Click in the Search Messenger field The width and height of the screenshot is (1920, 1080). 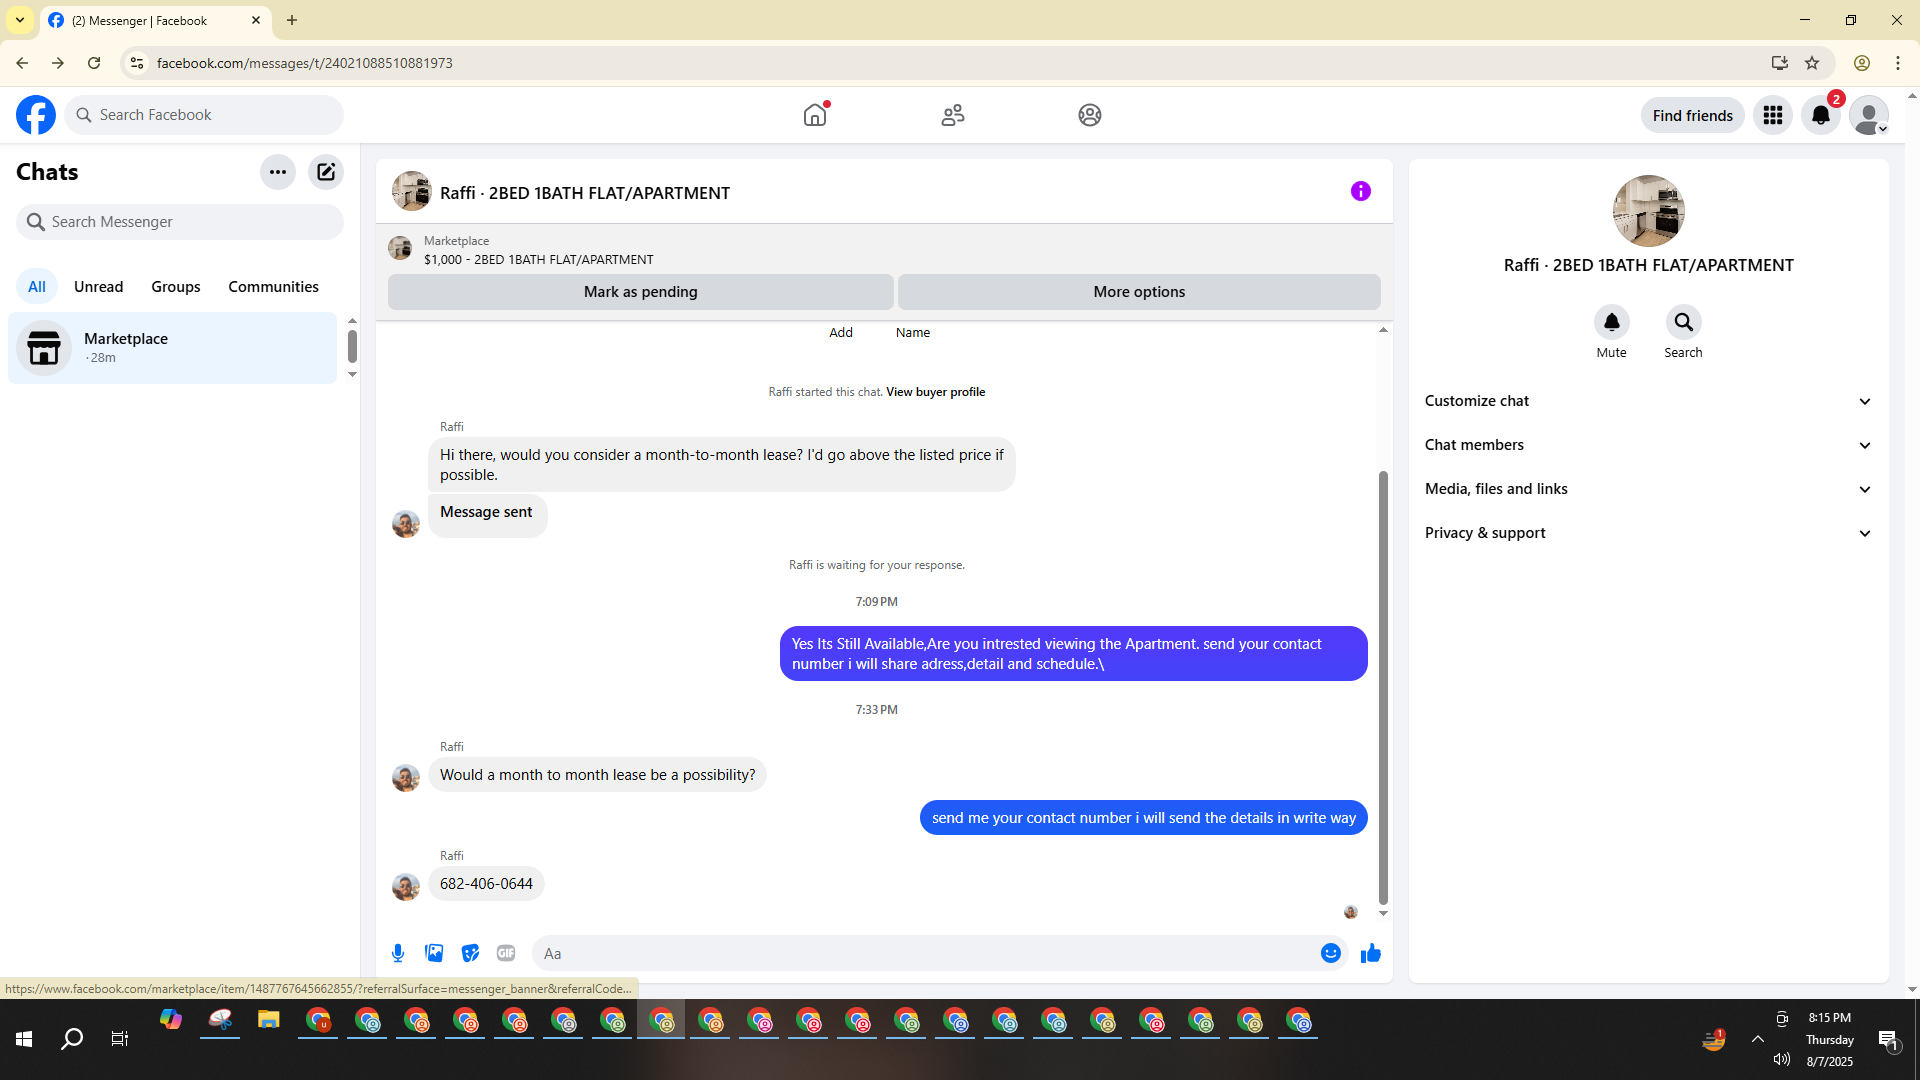[x=180, y=222]
